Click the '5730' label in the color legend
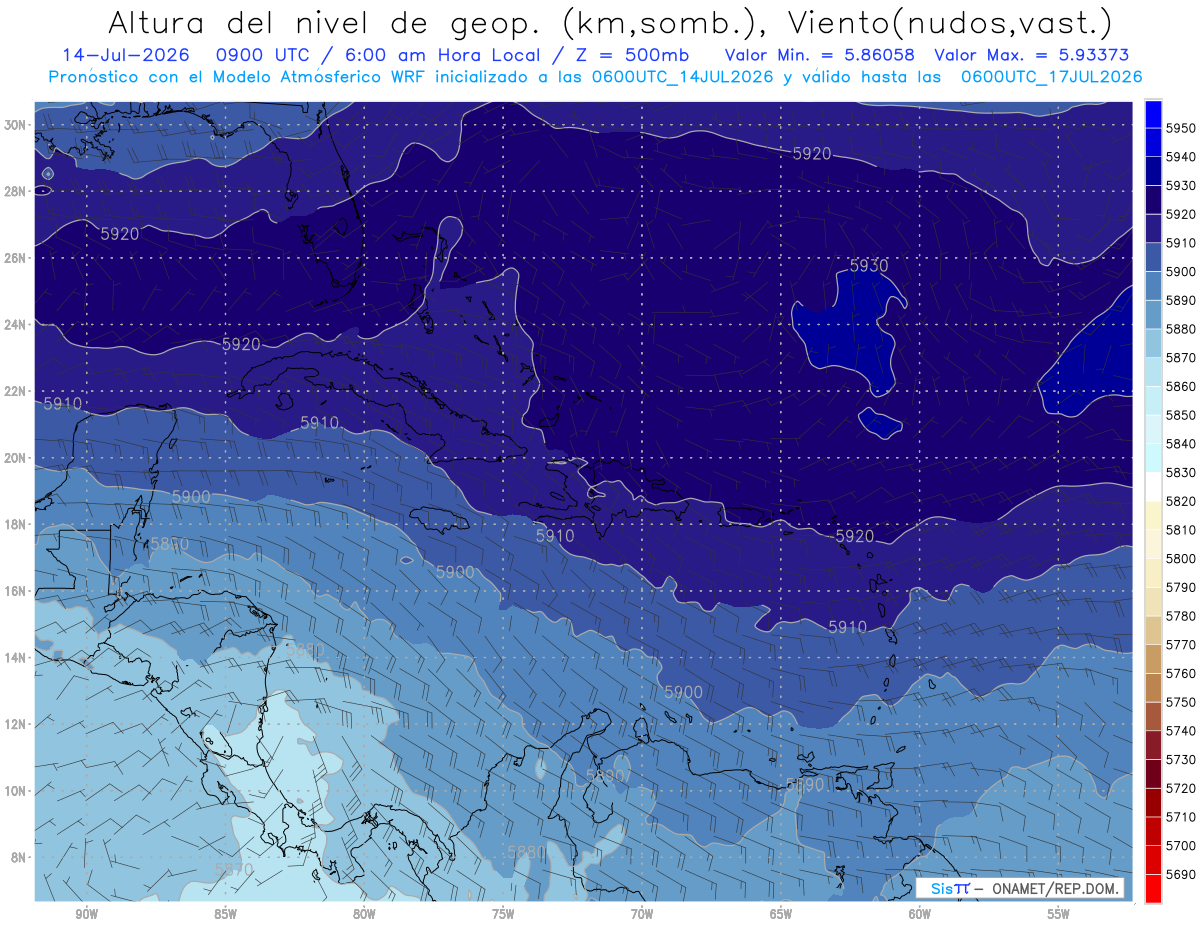The width and height of the screenshot is (1200, 927). coord(1181,759)
